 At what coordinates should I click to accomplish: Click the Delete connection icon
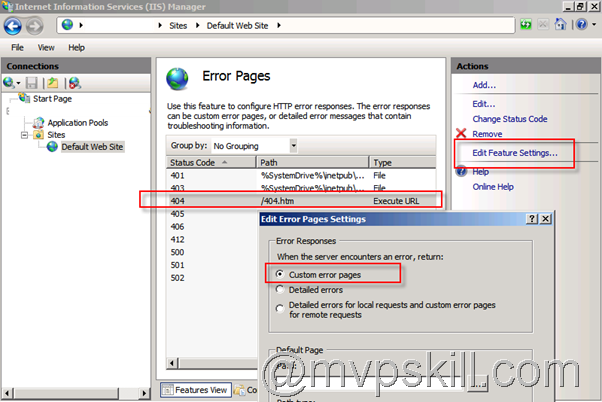click(74, 83)
